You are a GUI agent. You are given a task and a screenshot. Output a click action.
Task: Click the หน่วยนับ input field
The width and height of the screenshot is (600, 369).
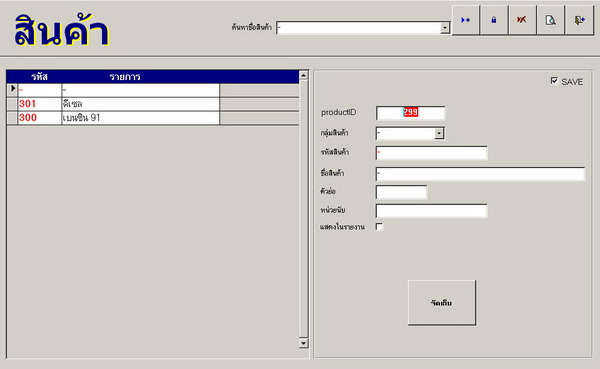(x=431, y=211)
